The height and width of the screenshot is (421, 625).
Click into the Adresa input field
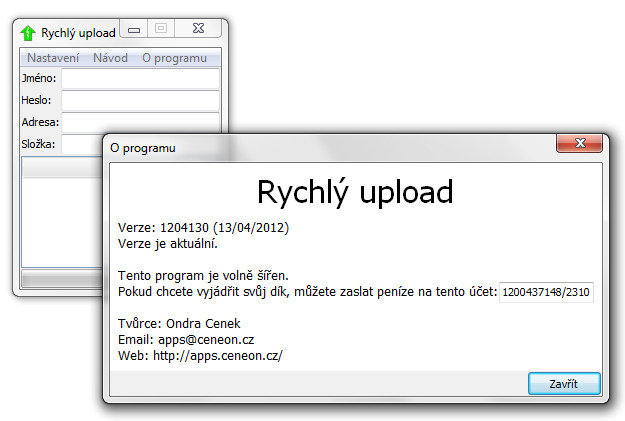140,122
